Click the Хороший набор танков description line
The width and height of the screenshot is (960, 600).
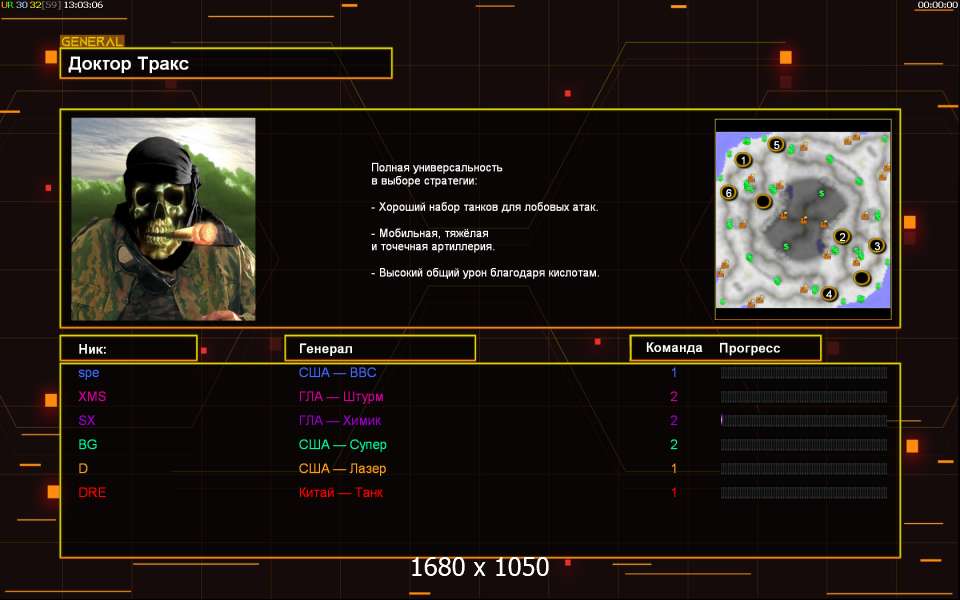point(484,207)
